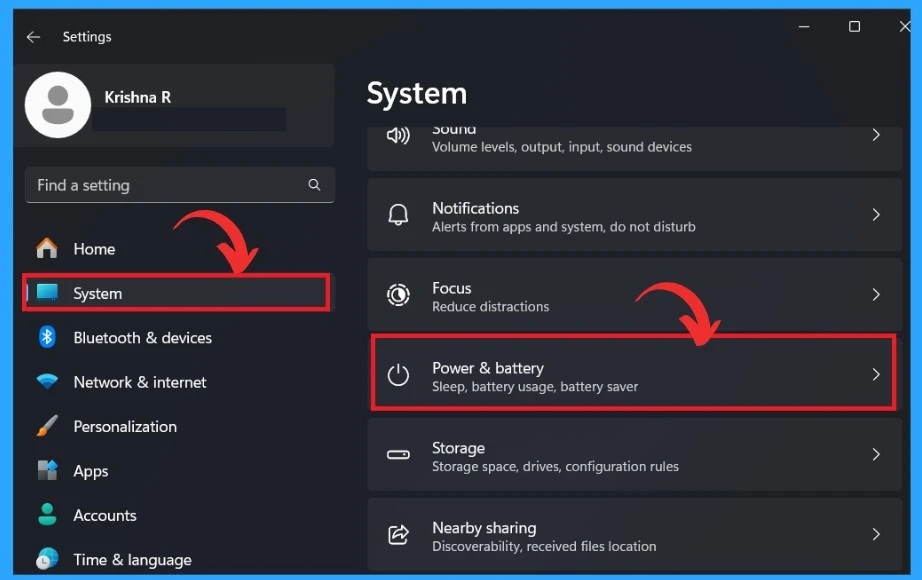Open the Storage row chevron
922x580 pixels.
[876, 455]
